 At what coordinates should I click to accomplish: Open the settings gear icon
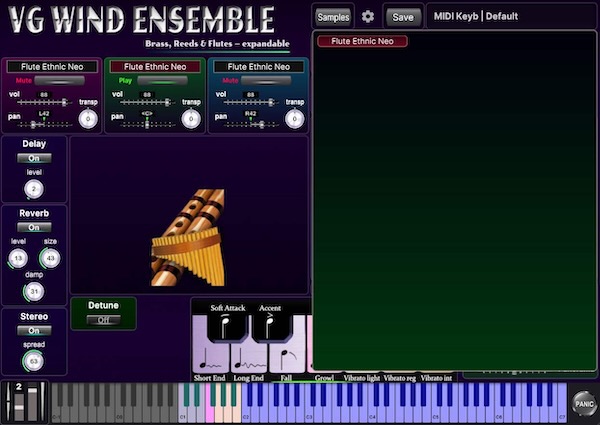coord(368,16)
